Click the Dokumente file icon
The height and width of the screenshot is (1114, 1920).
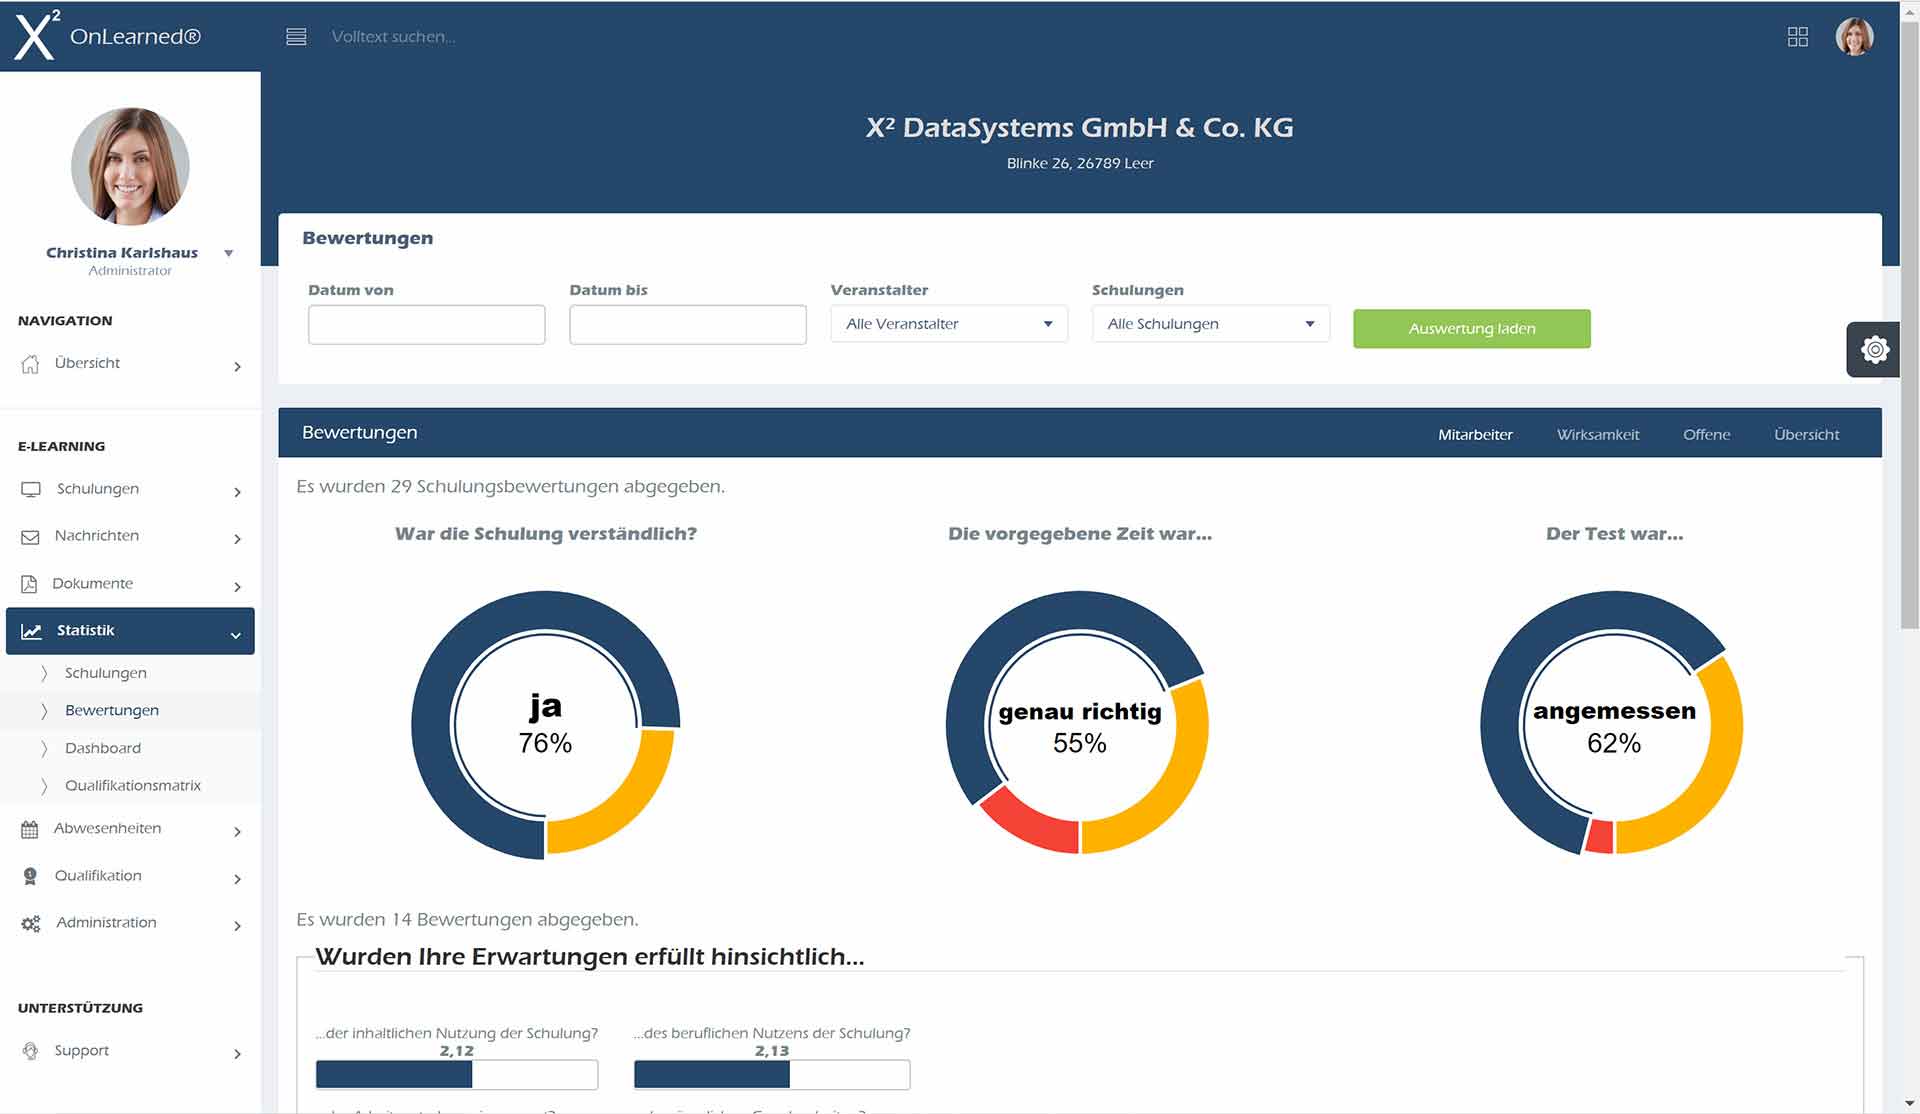coord(29,584)
